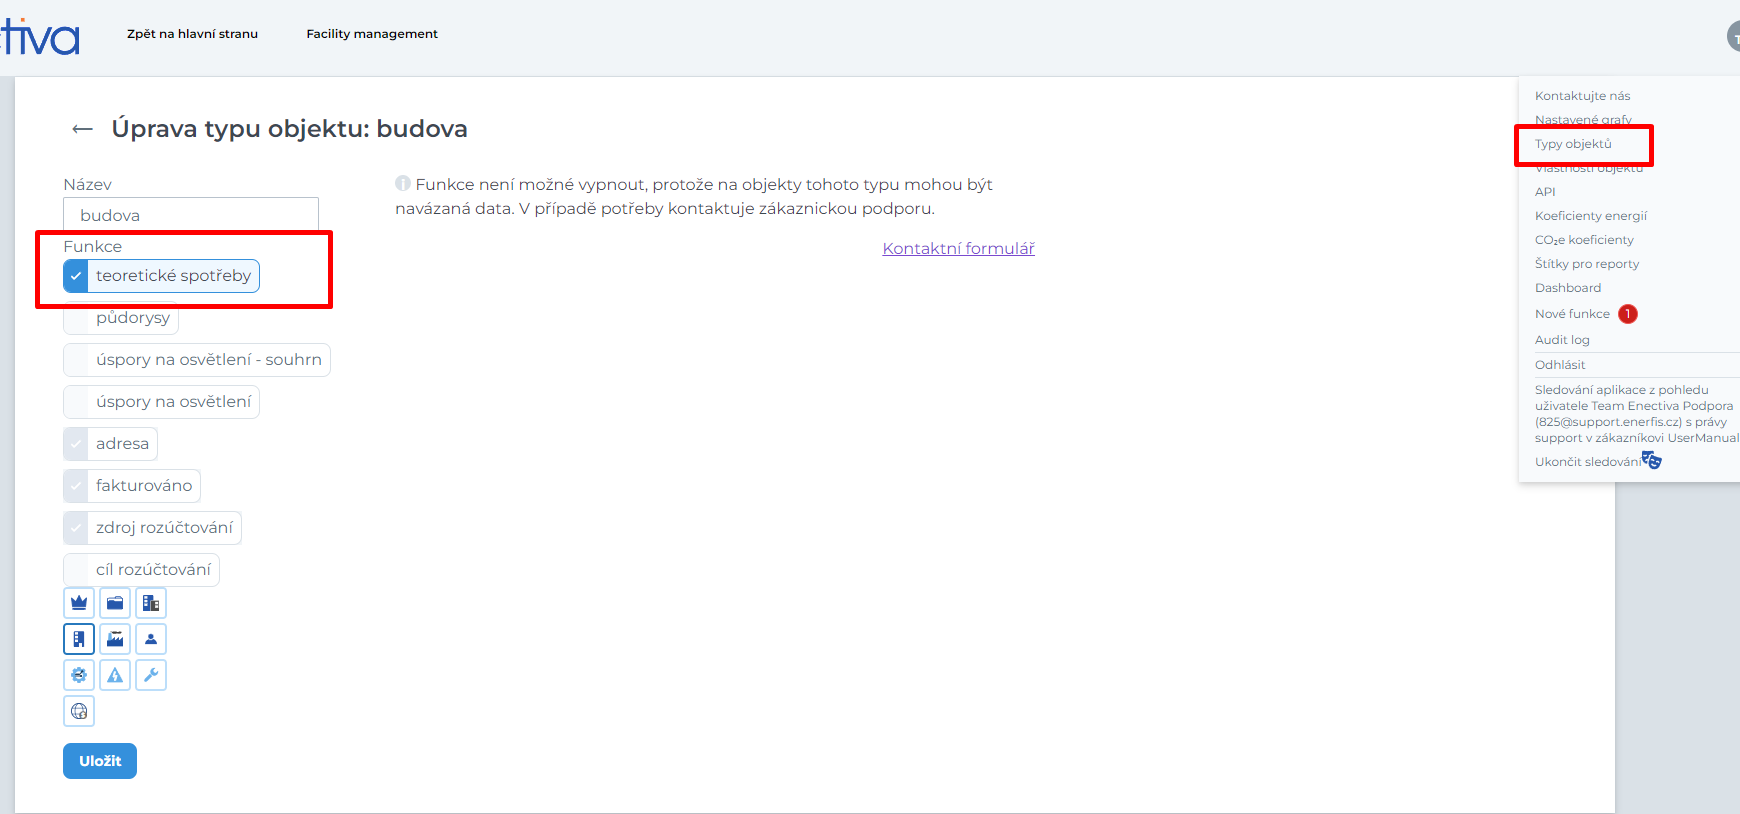Select Audit log from the menu
Screen dimensions: 1740x814
pyautogui.click(x=1562, y=340)
